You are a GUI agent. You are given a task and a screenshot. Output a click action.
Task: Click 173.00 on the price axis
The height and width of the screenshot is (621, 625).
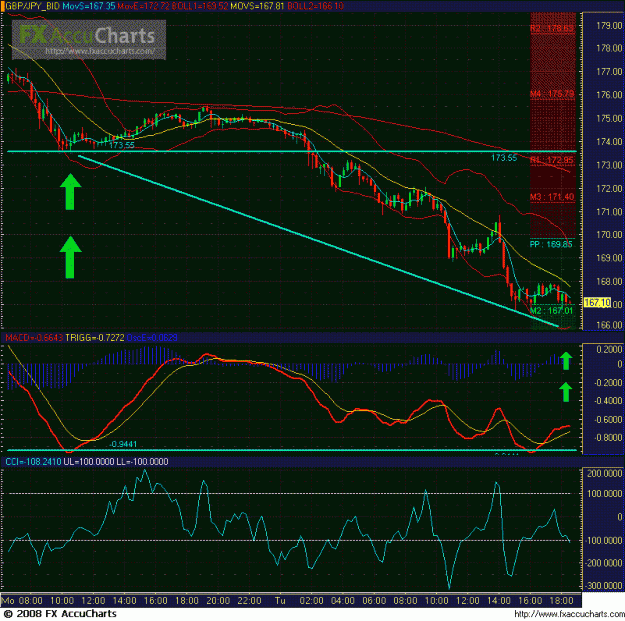coord(609,165)
